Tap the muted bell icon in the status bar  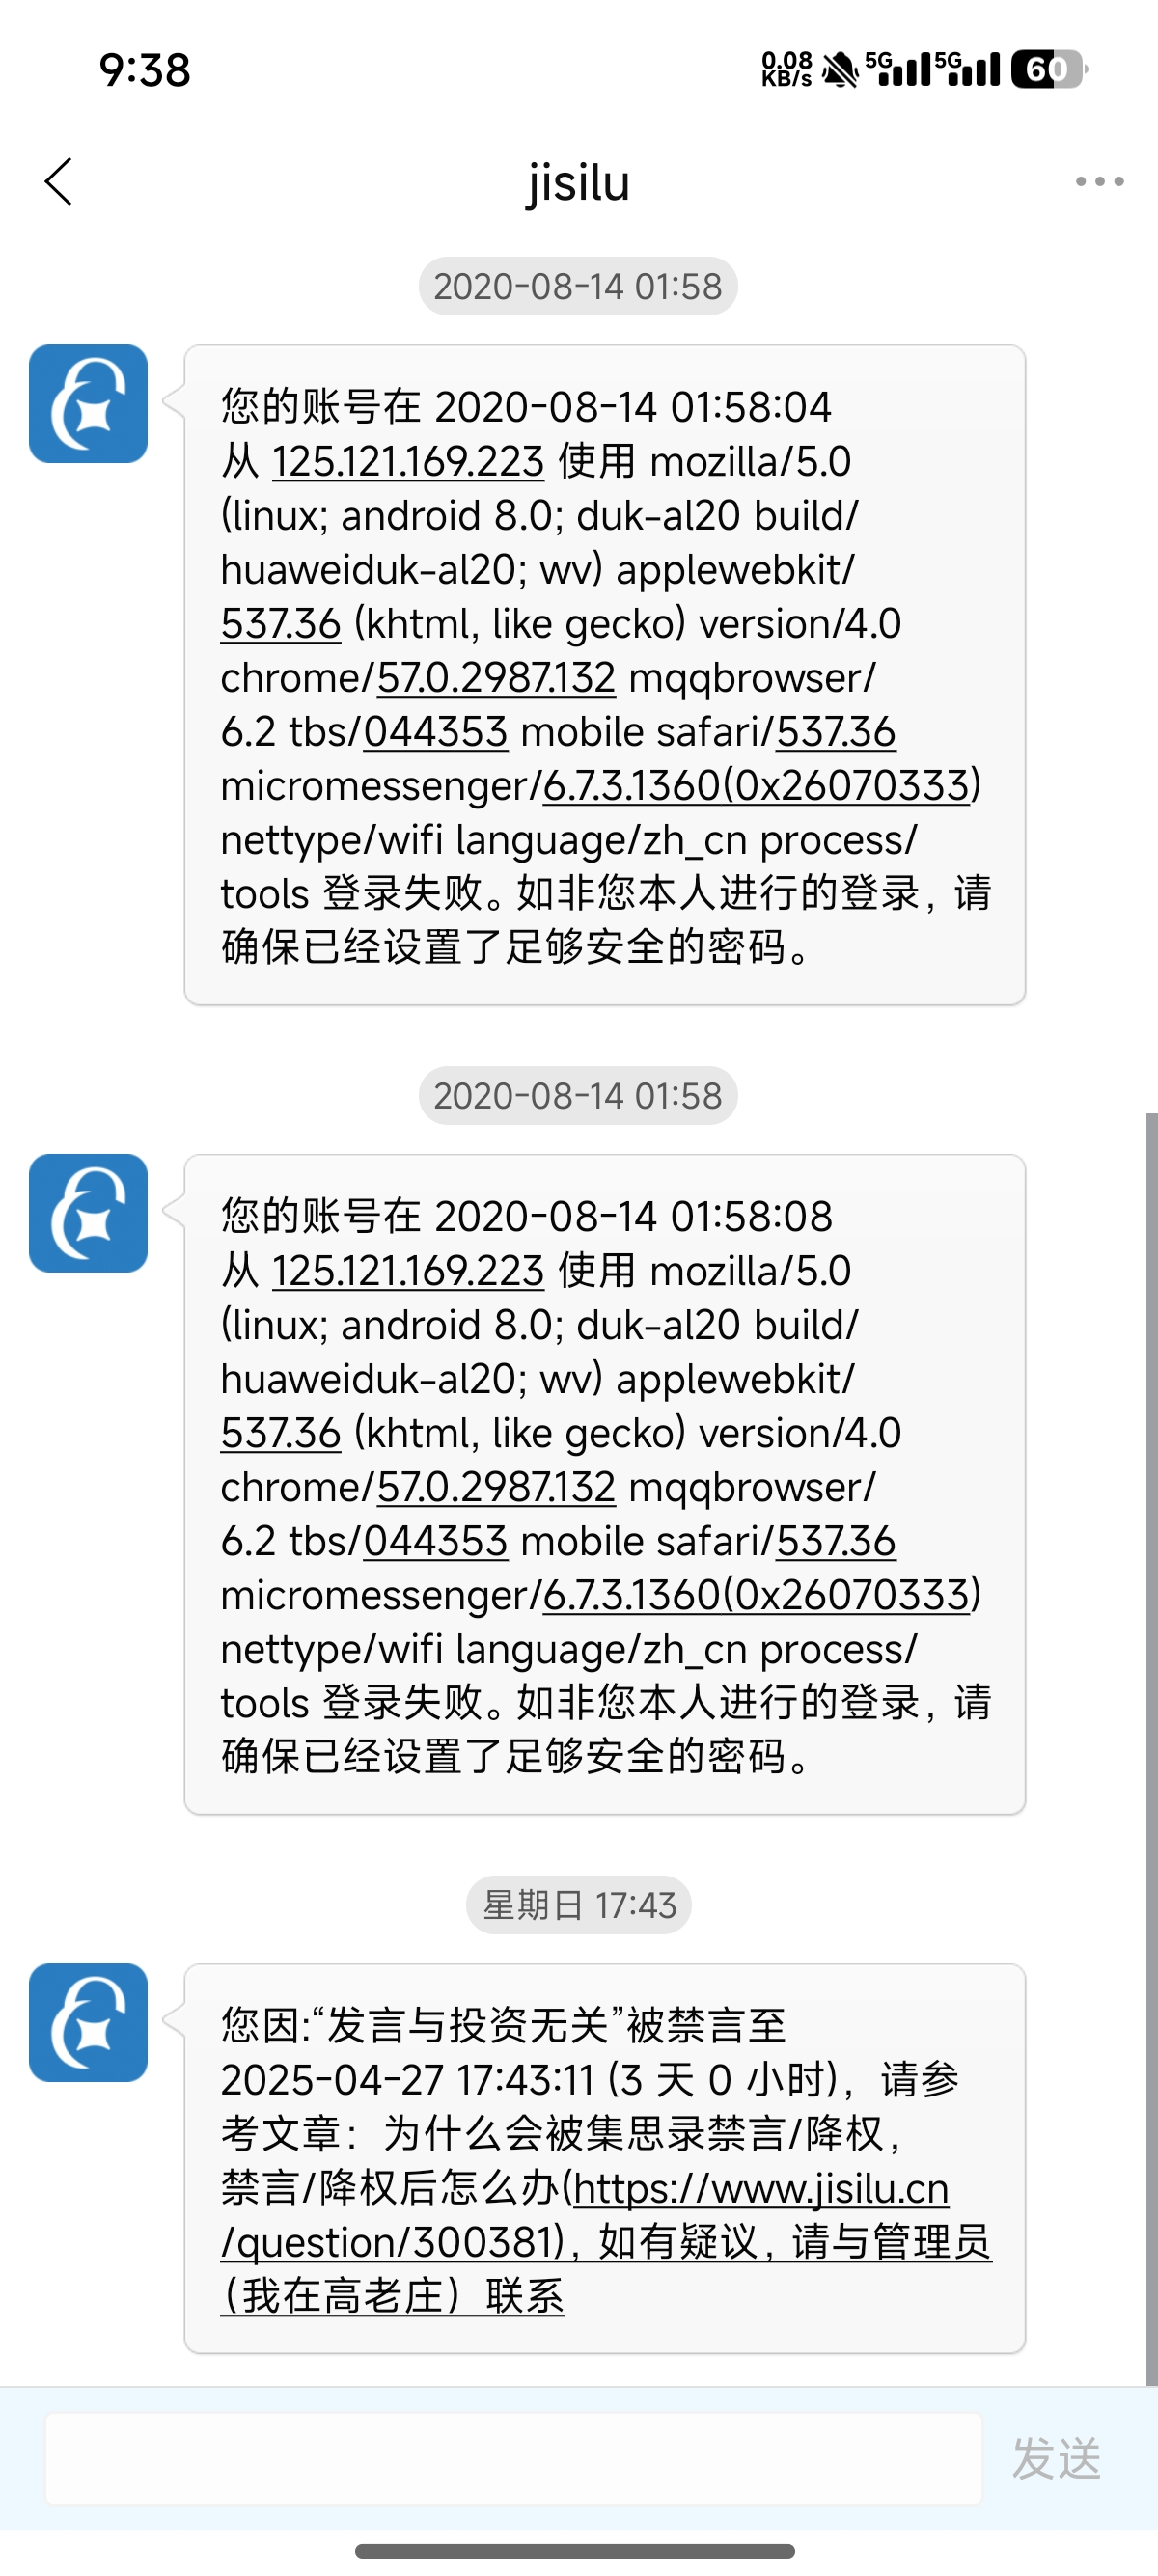point(840,70)
